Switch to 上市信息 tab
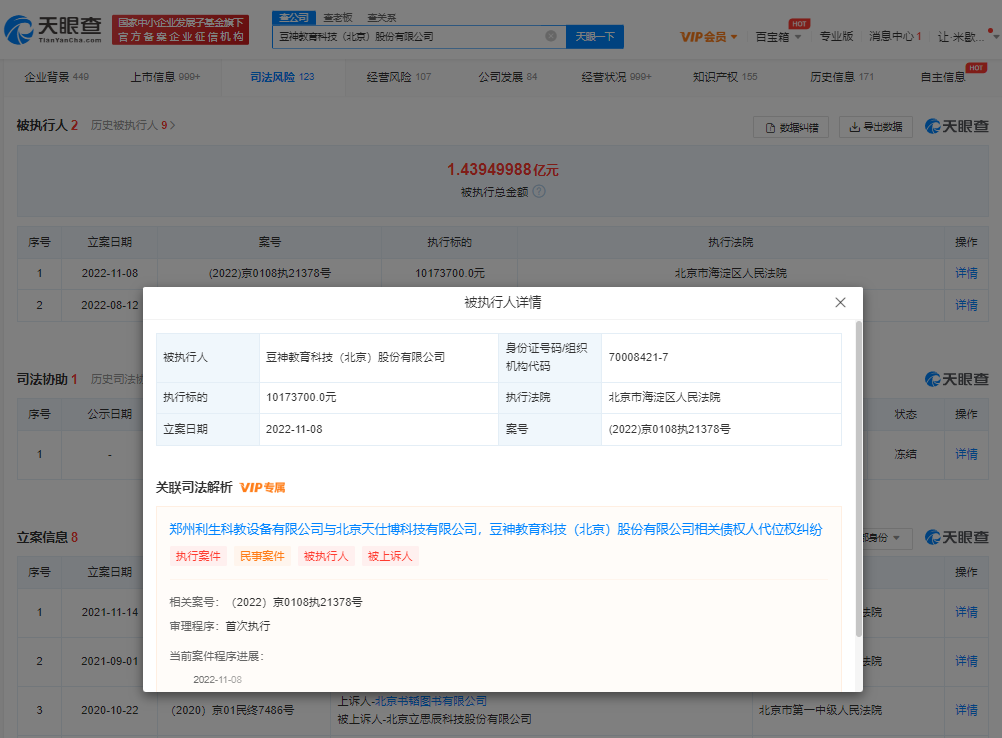 click(165, 77)
